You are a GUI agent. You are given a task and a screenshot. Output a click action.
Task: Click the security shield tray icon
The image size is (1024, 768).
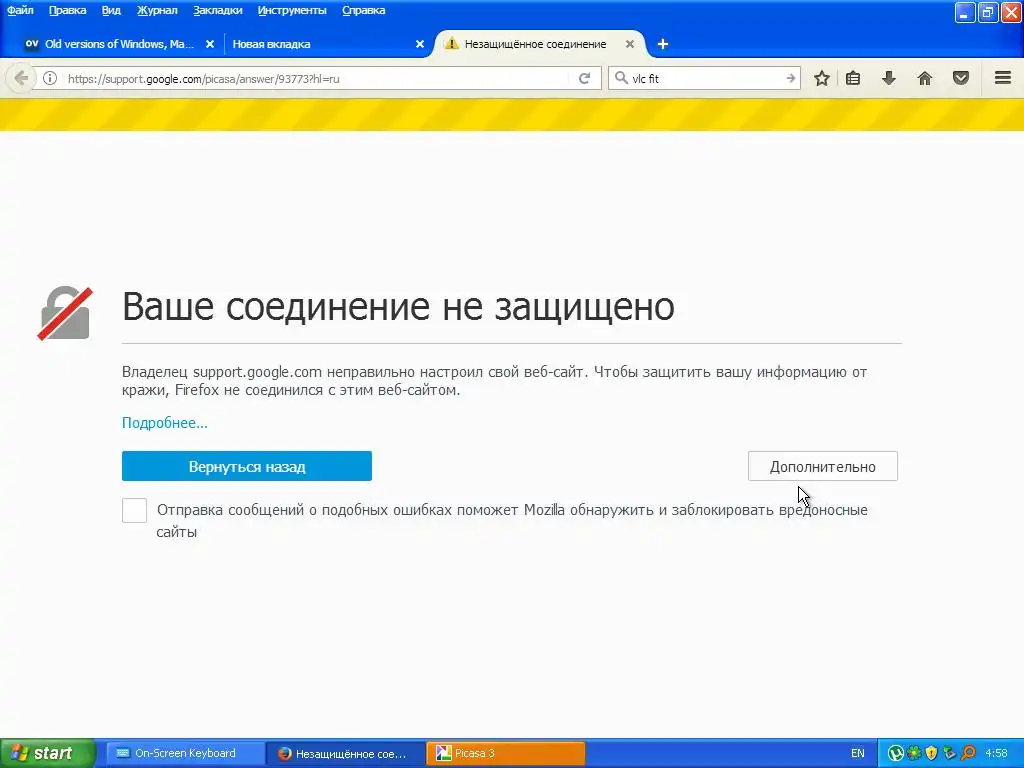point(932,753)
